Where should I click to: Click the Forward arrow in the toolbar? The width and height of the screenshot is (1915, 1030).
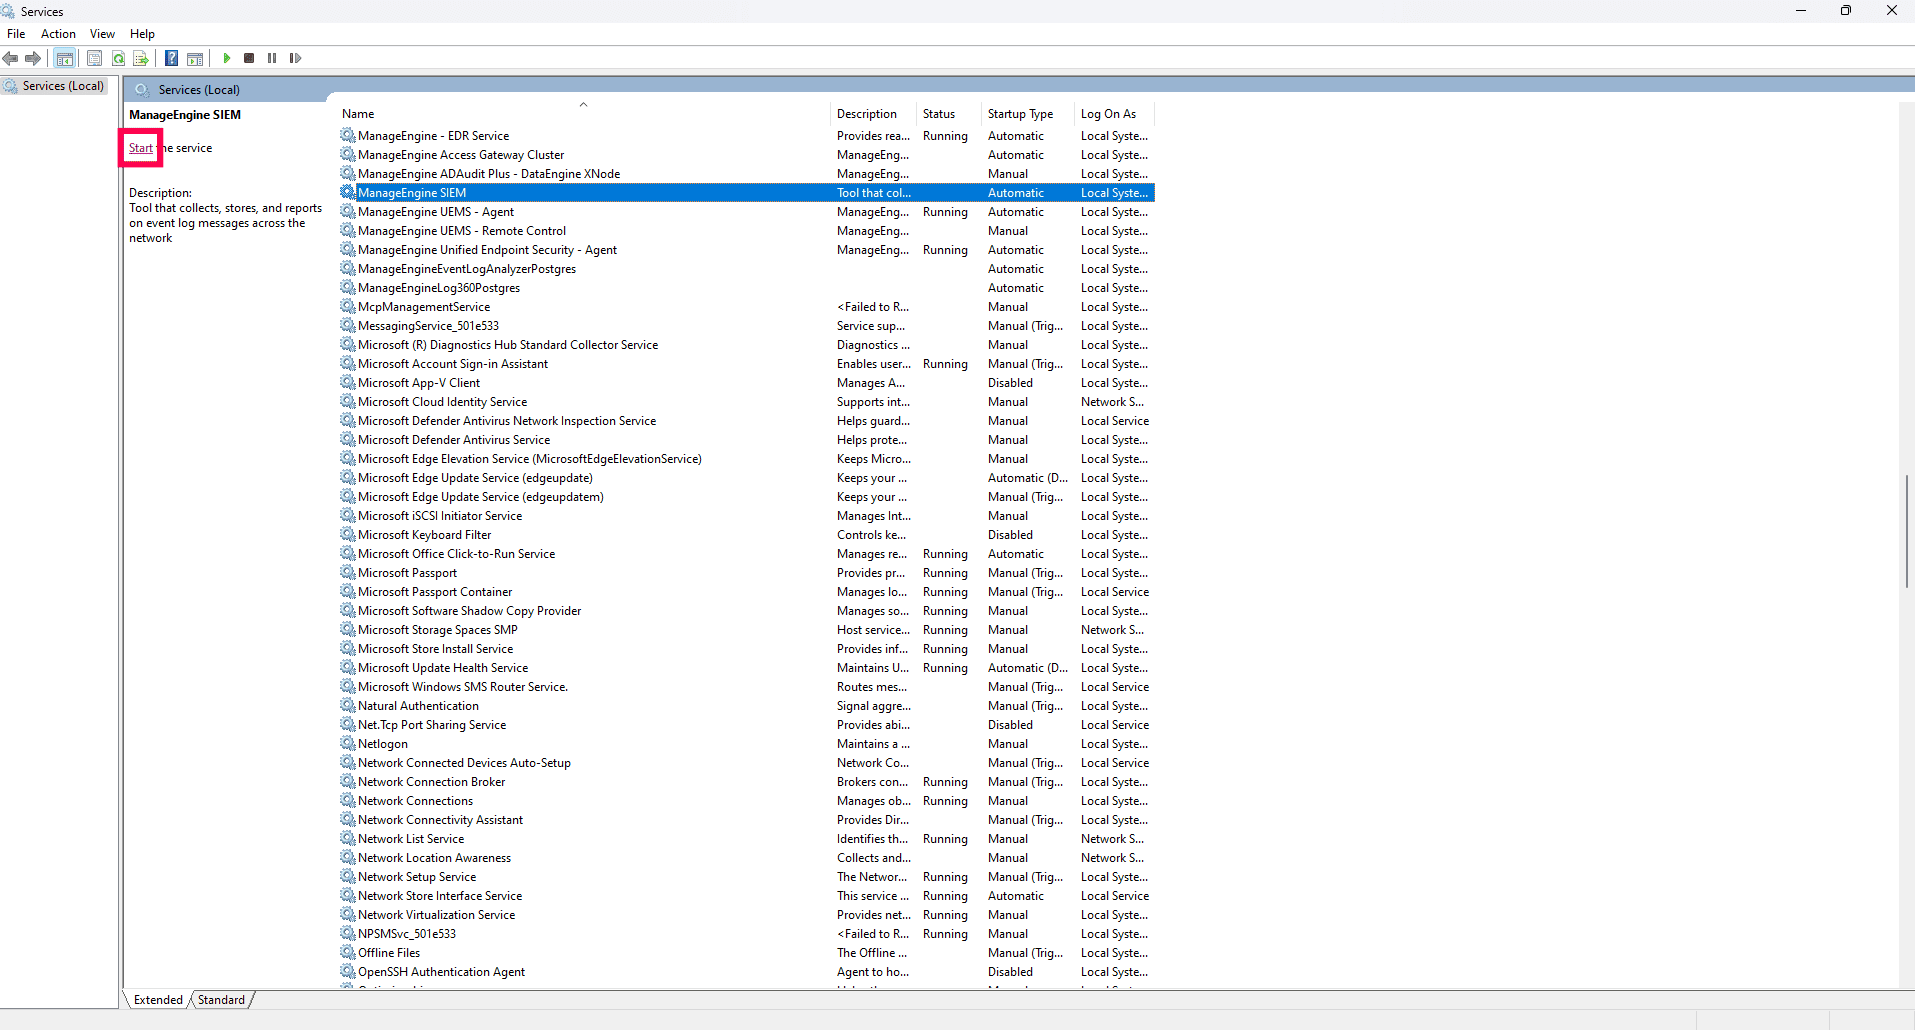(x=33, y=58)
